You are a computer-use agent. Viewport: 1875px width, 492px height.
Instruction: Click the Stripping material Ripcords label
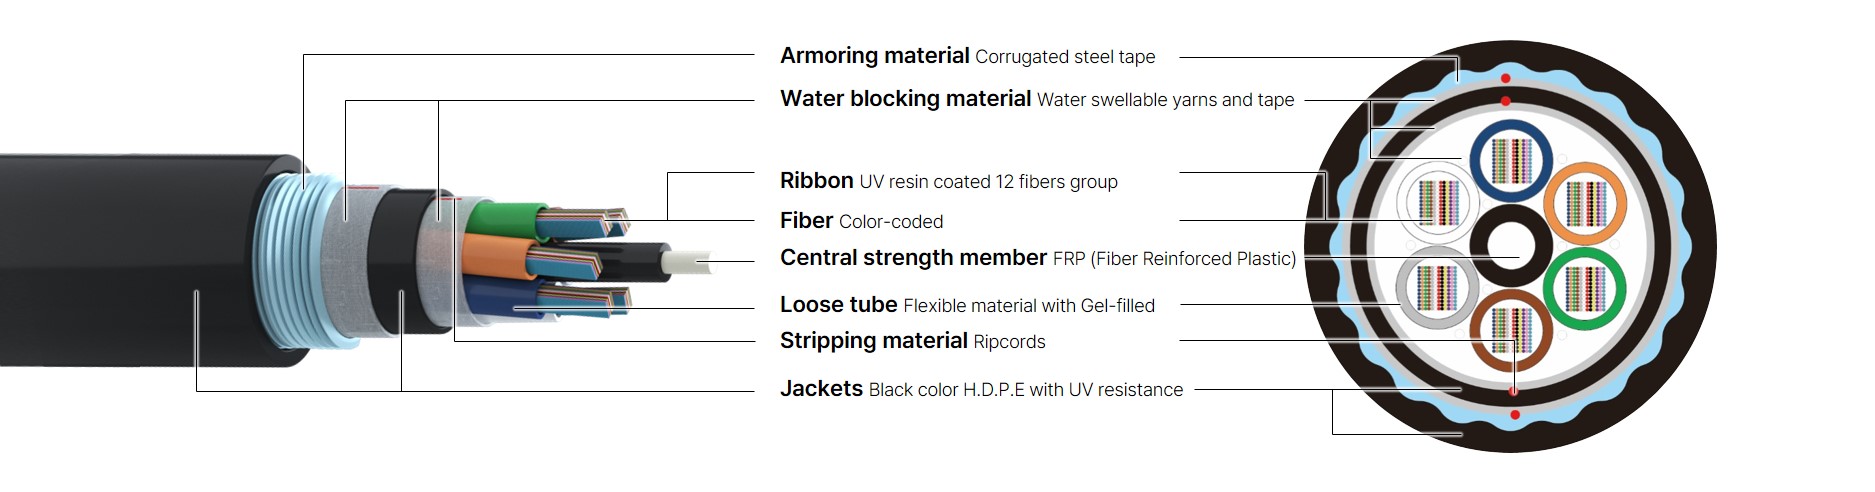click(912, 341)
